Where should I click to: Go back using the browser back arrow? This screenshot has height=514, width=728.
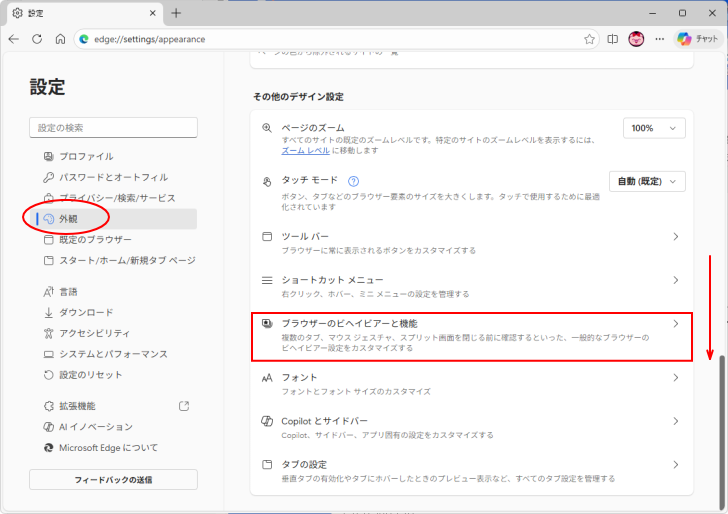(x=14, y=39)
